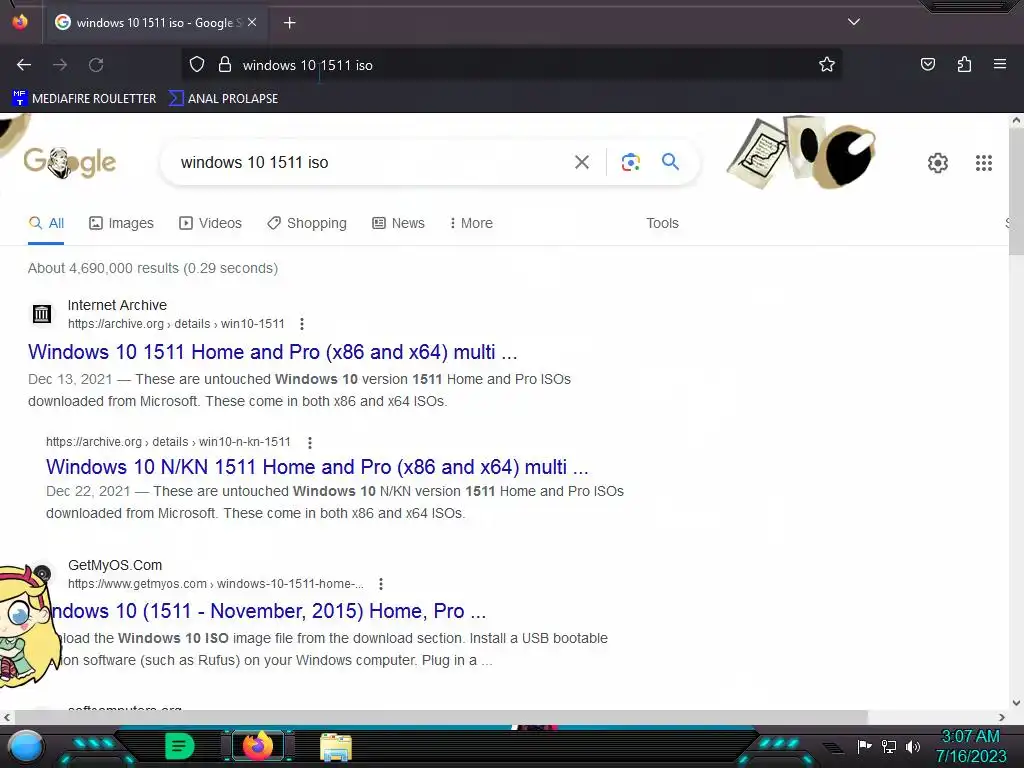Open Google quick settings gear
Viewport: 1024px width, 768px height.
(938, 163)
